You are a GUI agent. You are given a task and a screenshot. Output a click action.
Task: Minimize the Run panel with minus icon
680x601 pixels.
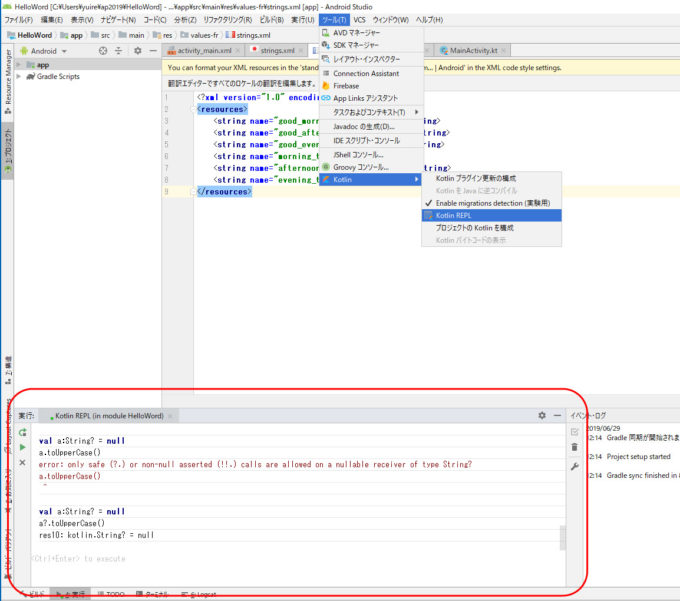pos(557,415)
